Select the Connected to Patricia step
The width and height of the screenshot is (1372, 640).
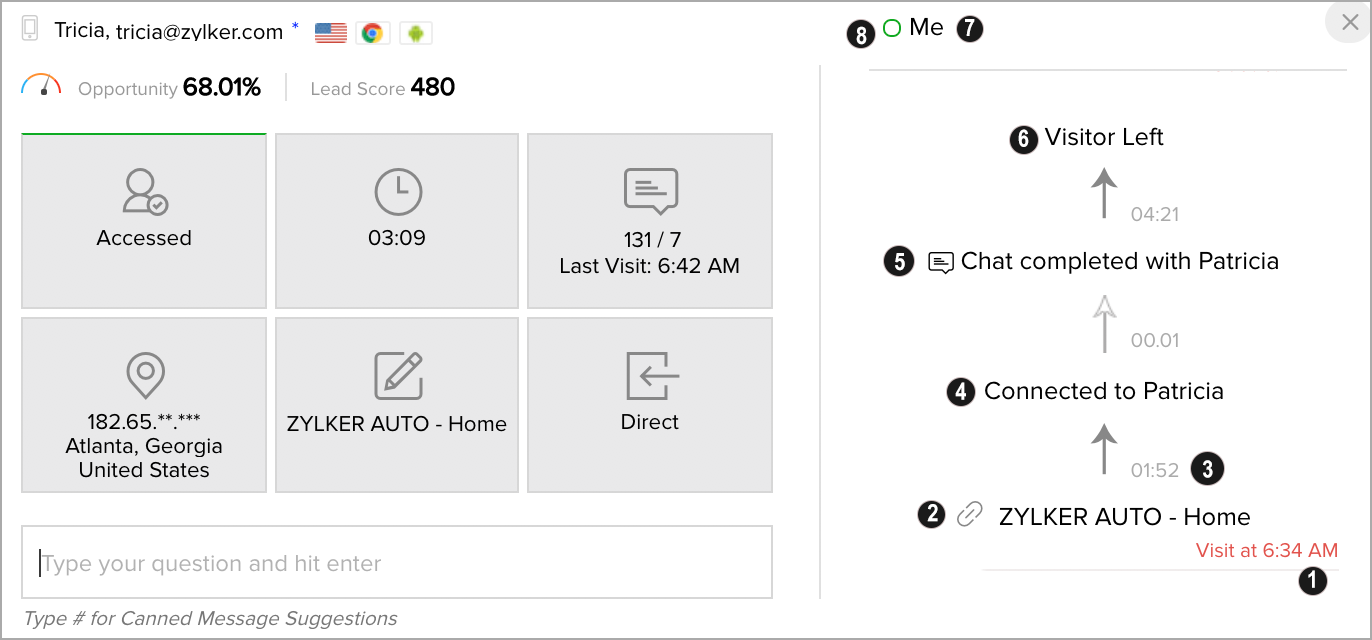click(x=1103, y=391)
